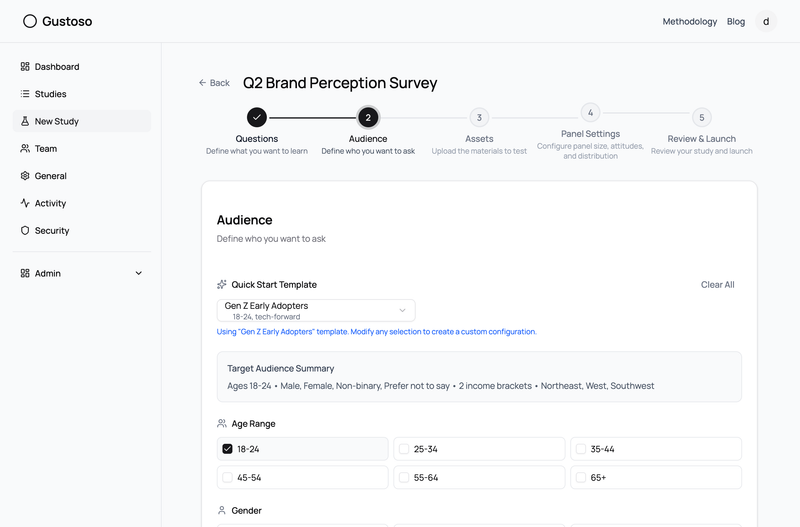This screenshot has height=527, width=800.
Task: Click the Security shield icon
Action: point(25,231)
